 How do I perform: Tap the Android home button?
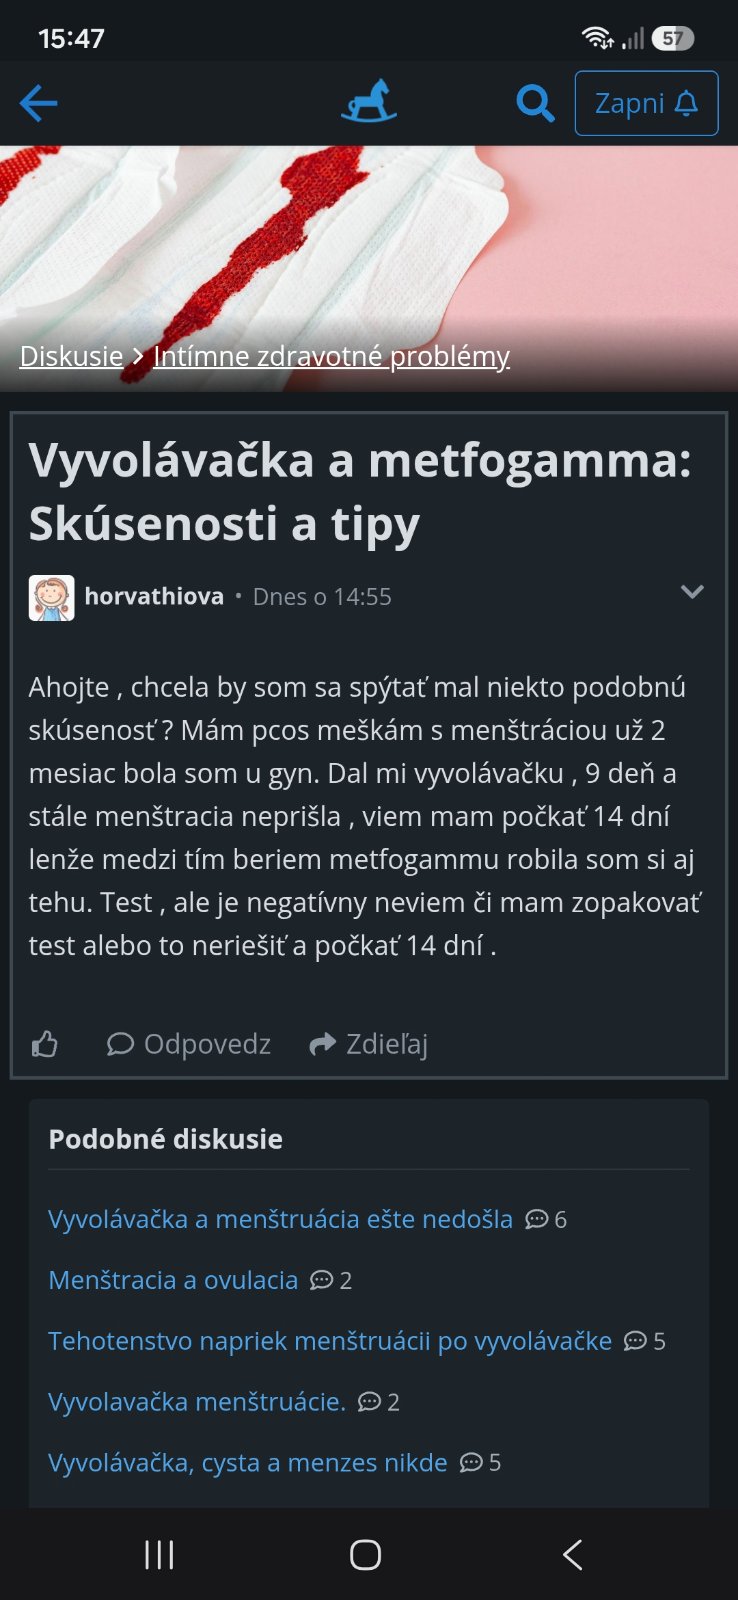tap(366, 1555)
